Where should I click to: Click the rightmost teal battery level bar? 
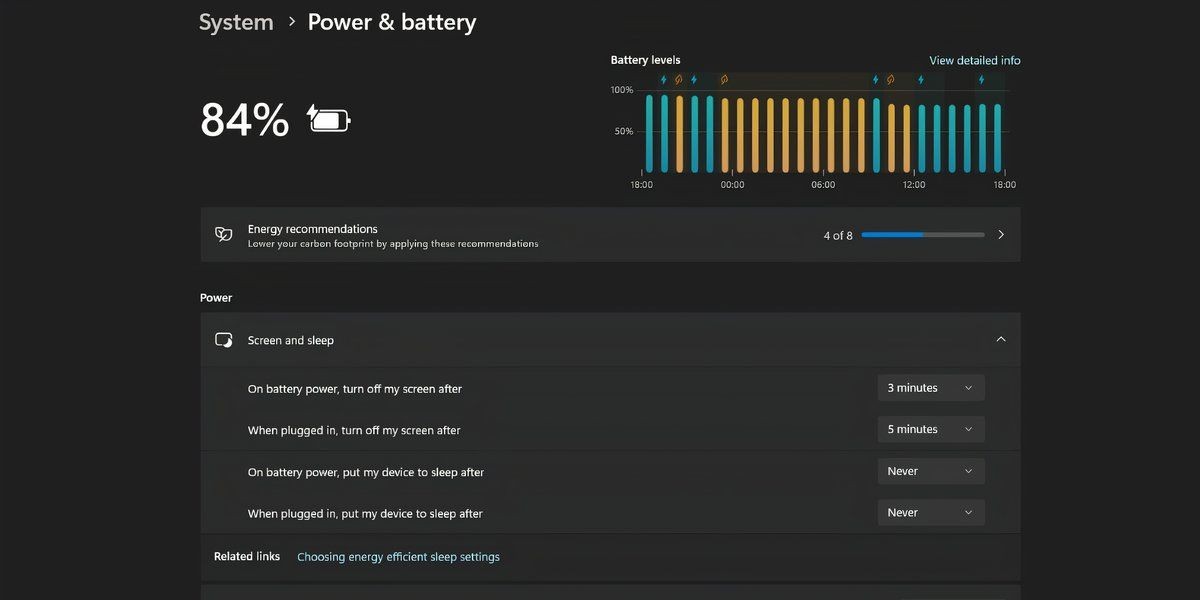pos(997,138)
